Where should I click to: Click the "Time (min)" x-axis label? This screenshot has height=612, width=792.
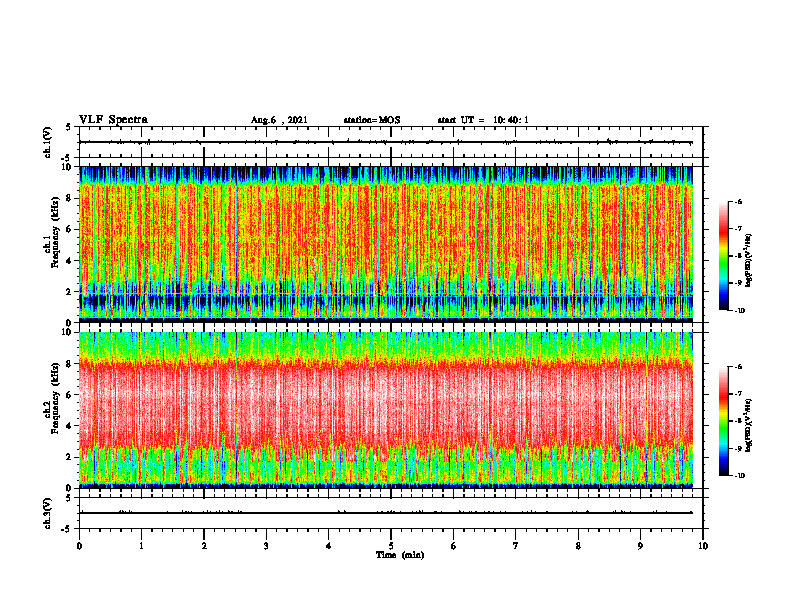tap(400, 555)
